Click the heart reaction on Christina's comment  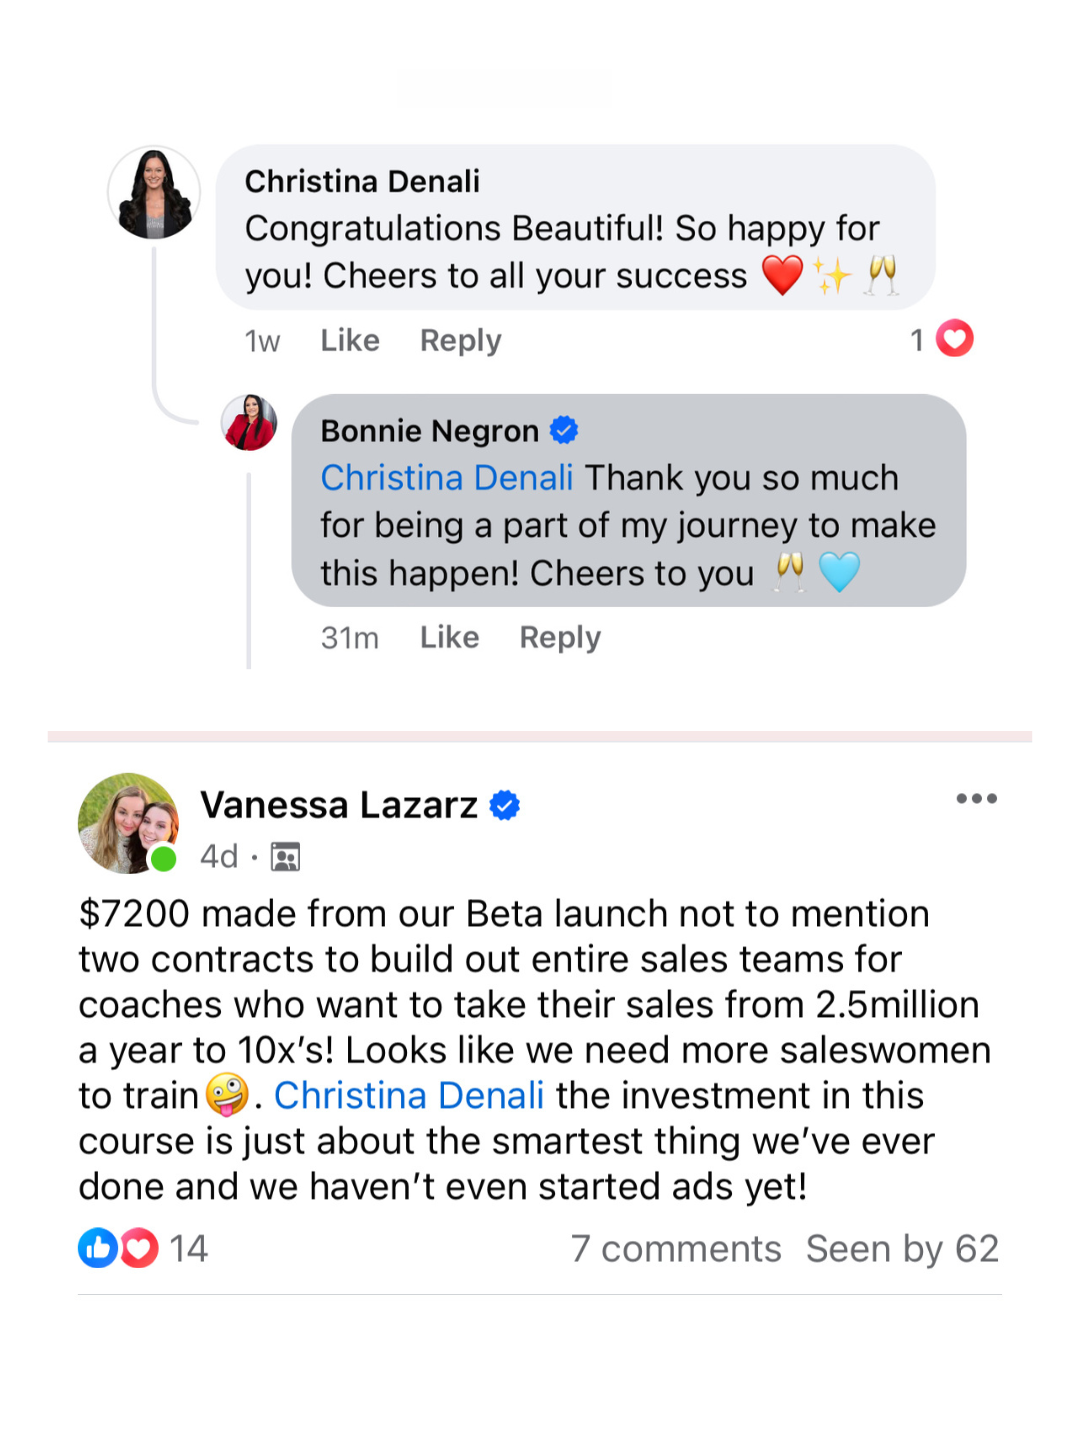955,339
